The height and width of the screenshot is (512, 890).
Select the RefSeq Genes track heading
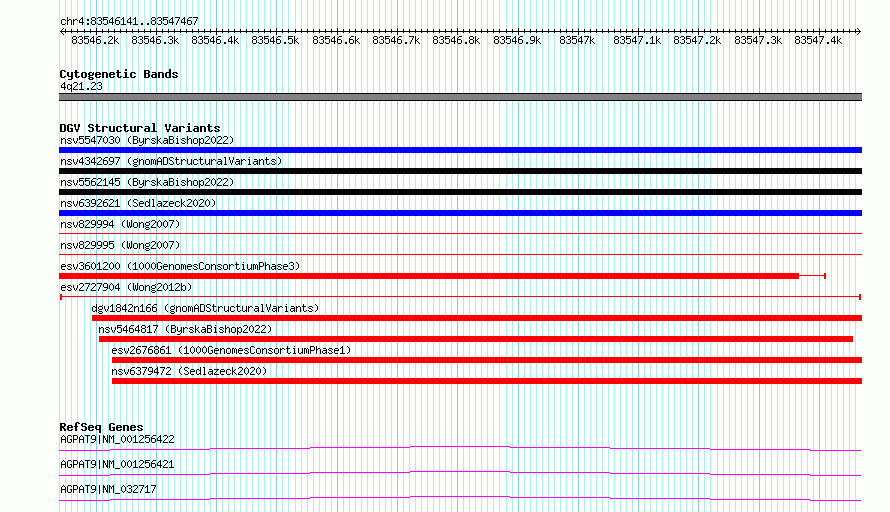[x=102, y=427]
